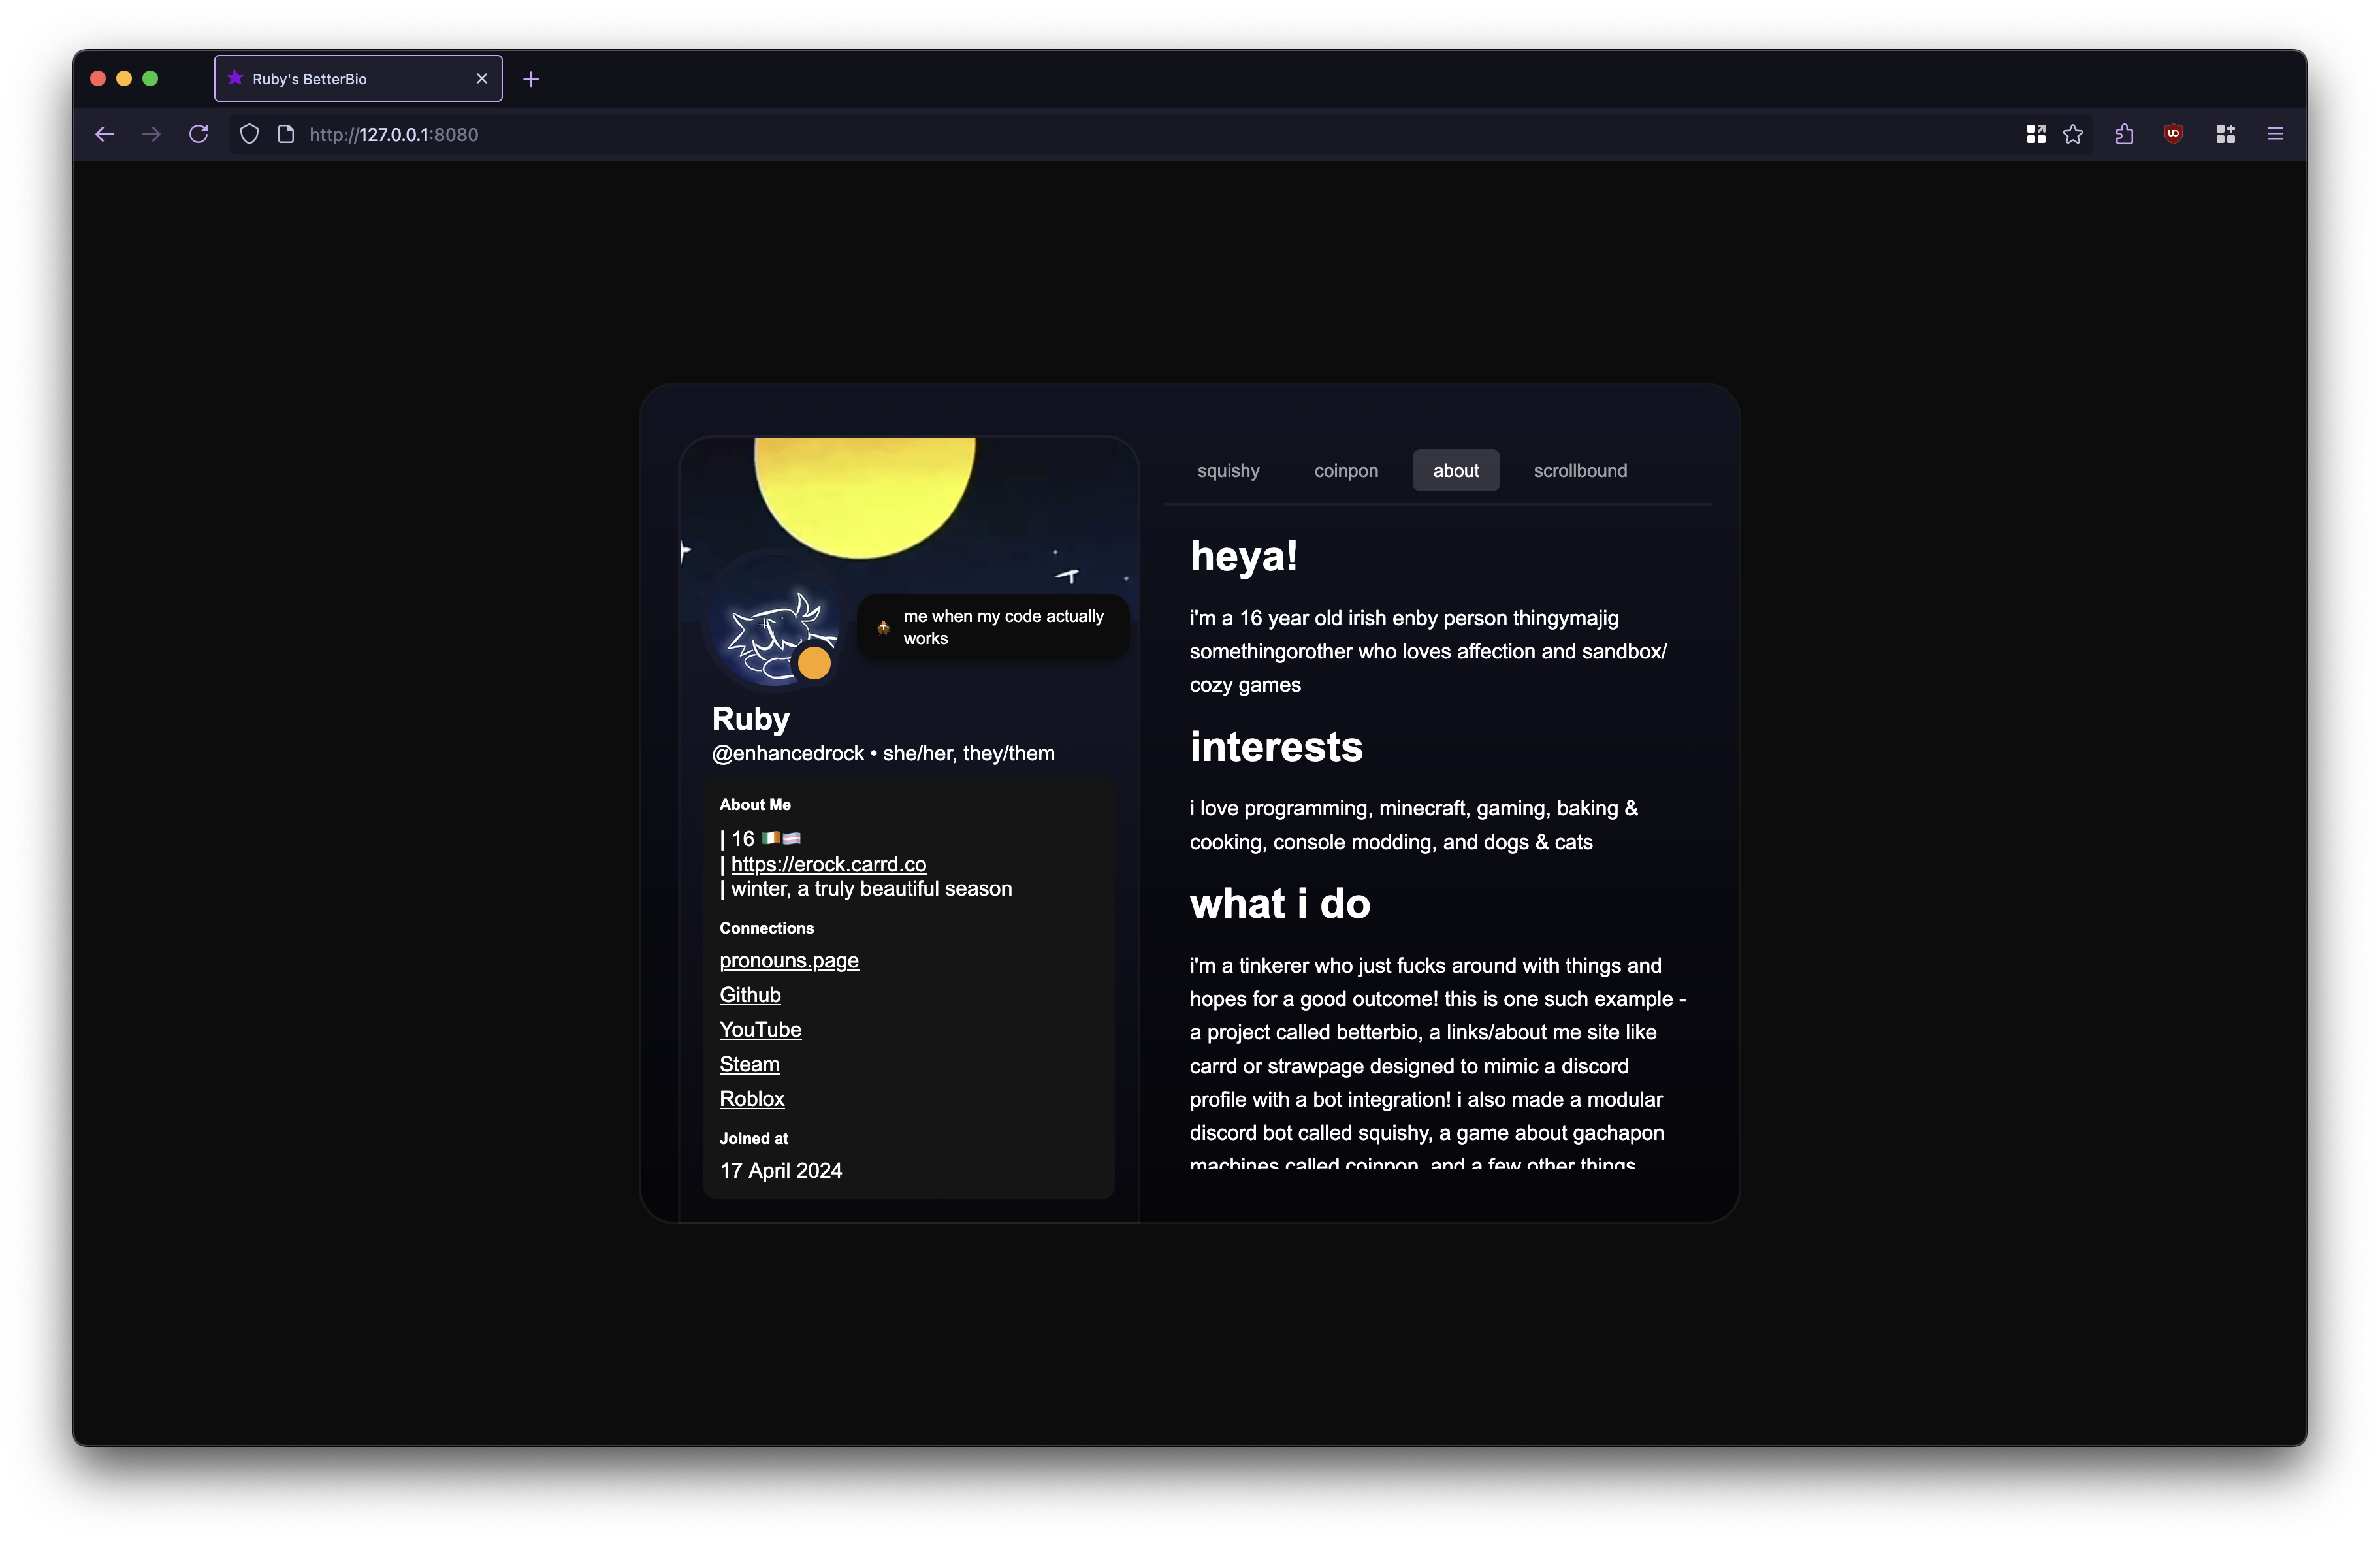Select the active about tab

(1455, 471)
